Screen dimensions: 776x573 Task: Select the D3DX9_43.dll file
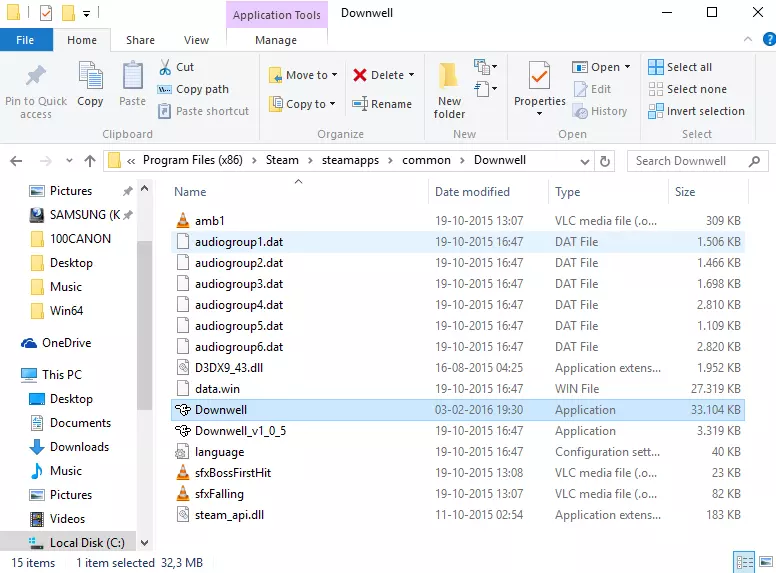[x=458, y=368]
